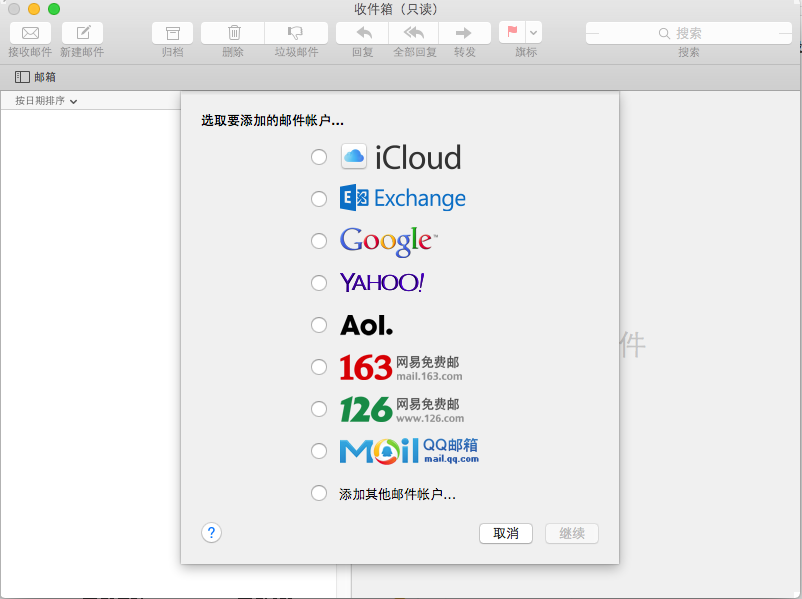Click the red Flag icon
Image resolution: width=802 pixels, height=599 pixels.
pos(513,32)
